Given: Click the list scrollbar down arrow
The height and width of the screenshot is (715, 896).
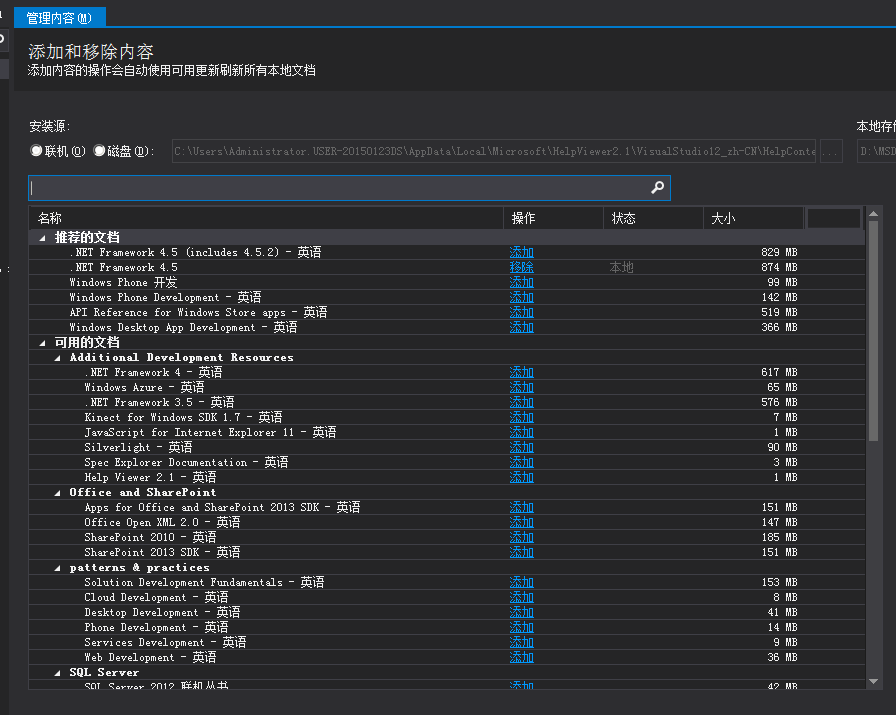Looking at the screenshot, I should [x=873, y=681].
